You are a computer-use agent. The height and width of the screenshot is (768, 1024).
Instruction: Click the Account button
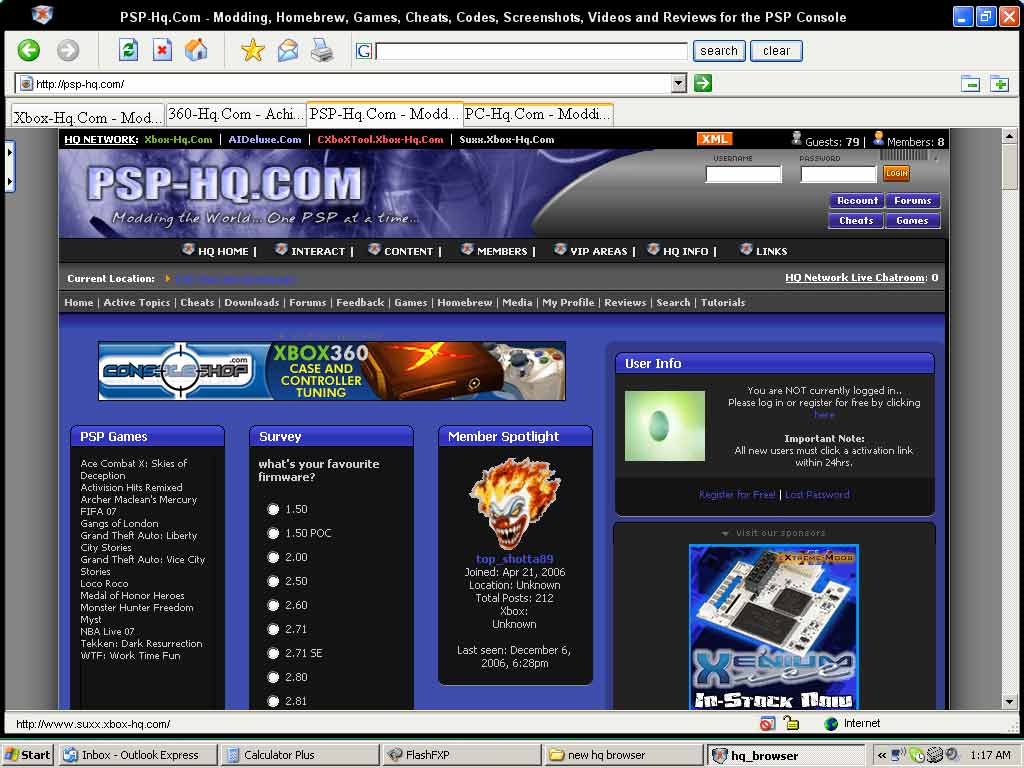(857, 200)
